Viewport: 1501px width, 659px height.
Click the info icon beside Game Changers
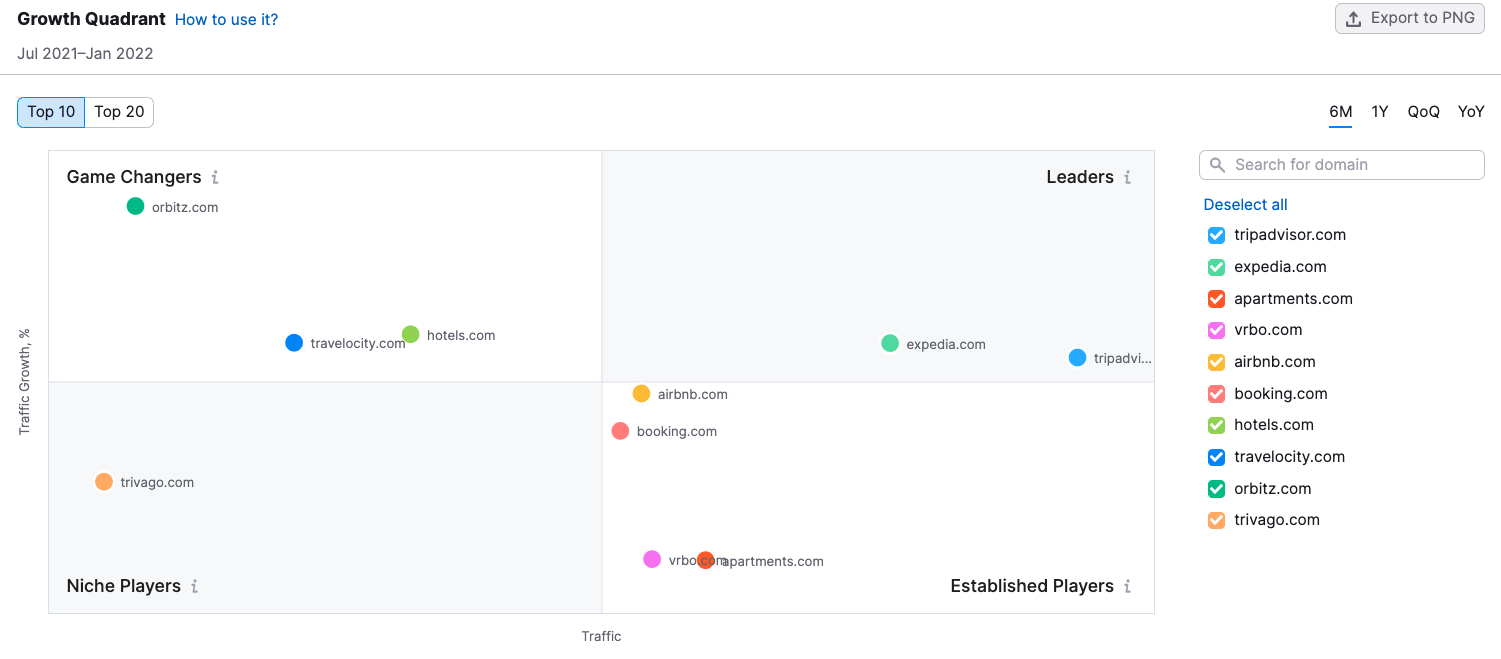(215, 178)
